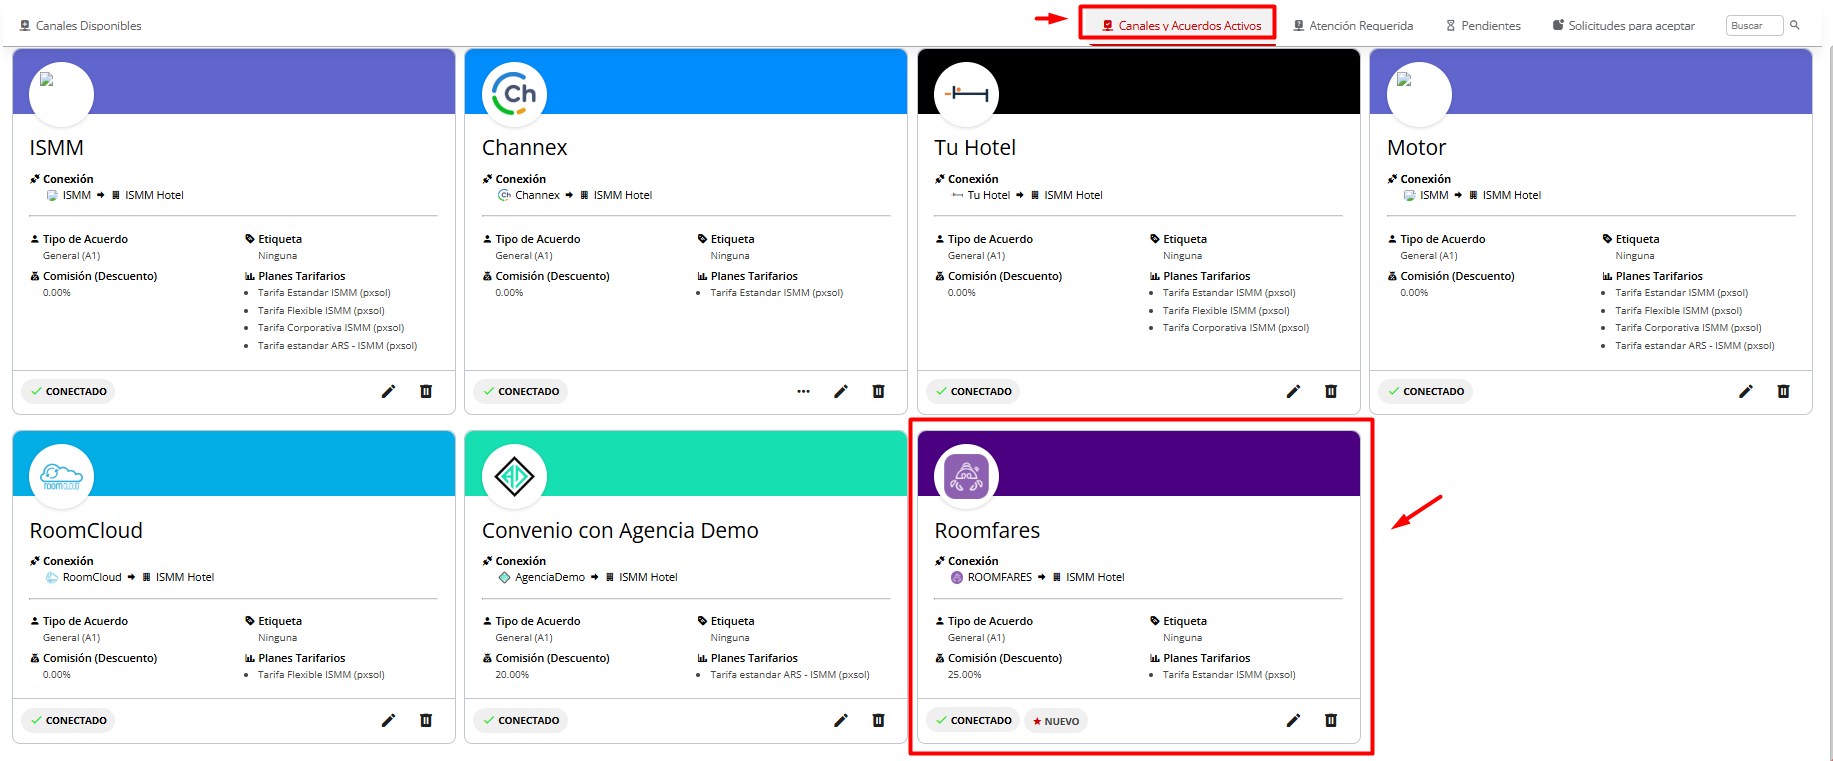Click Tarifa Corporativa ISMM (pxsol) in Tu Hotel card
The height and width of the screenshot is (761, 1833).
click(1236, 328)
